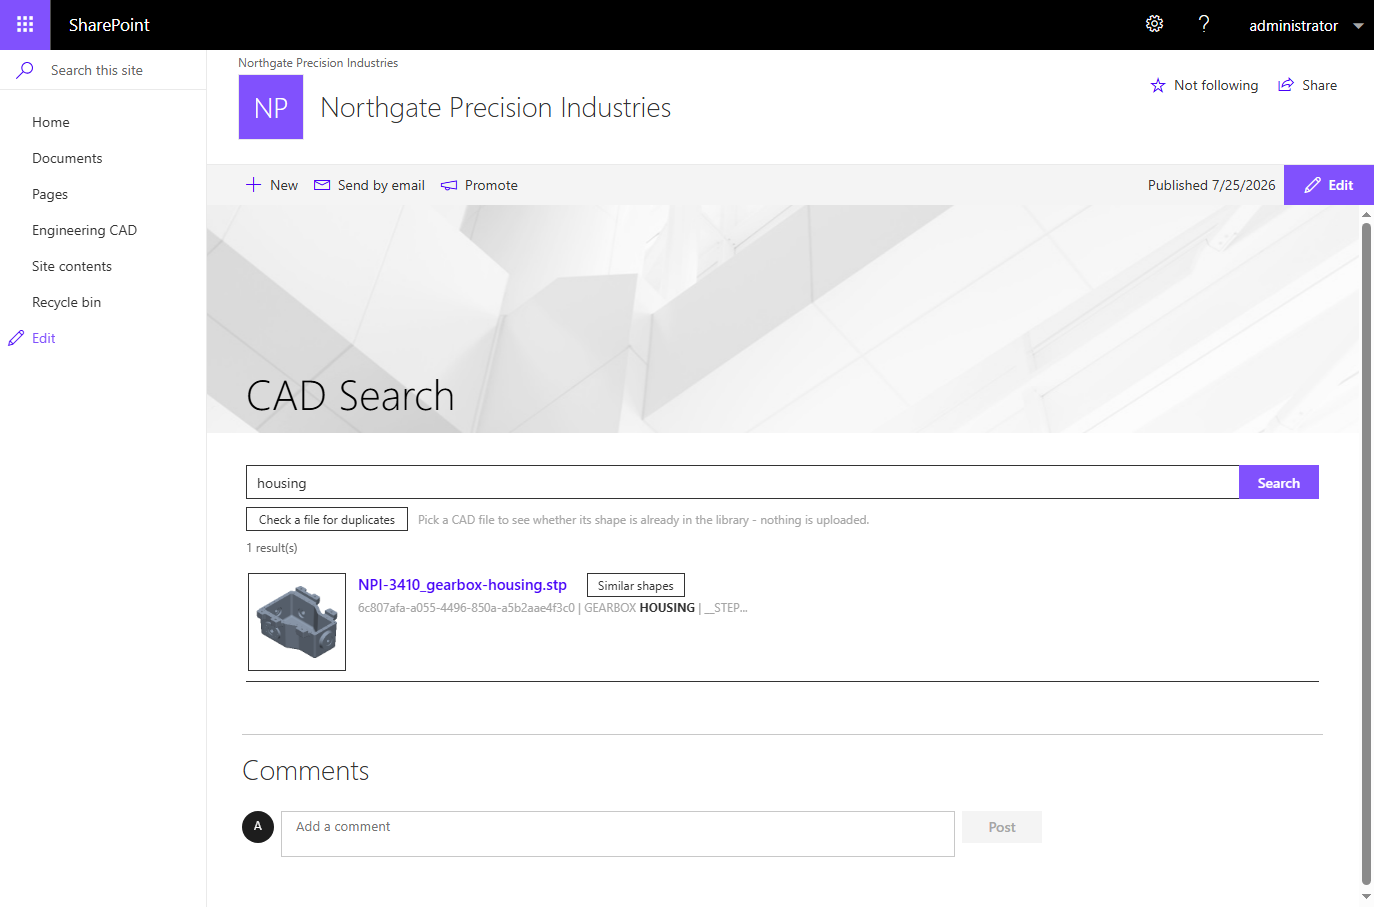Click the 'Add a comment' text box
The width and height of the screenshot is (1374, 907).
coord(618,834)
